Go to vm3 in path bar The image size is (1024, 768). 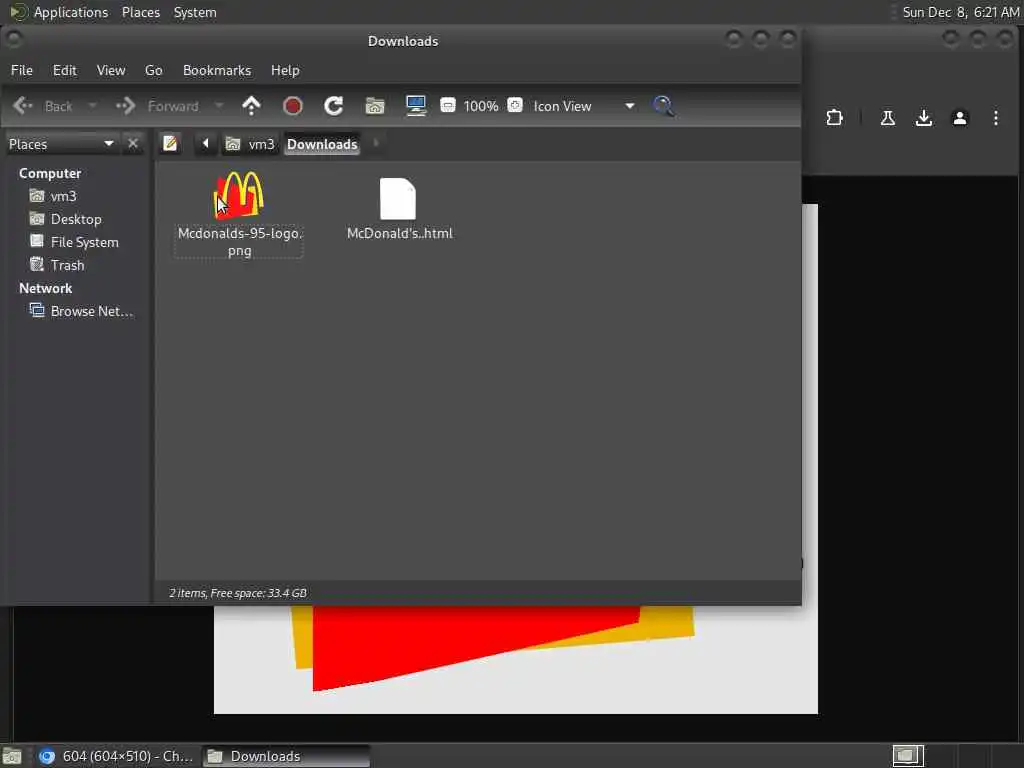(x=250, y=144)
